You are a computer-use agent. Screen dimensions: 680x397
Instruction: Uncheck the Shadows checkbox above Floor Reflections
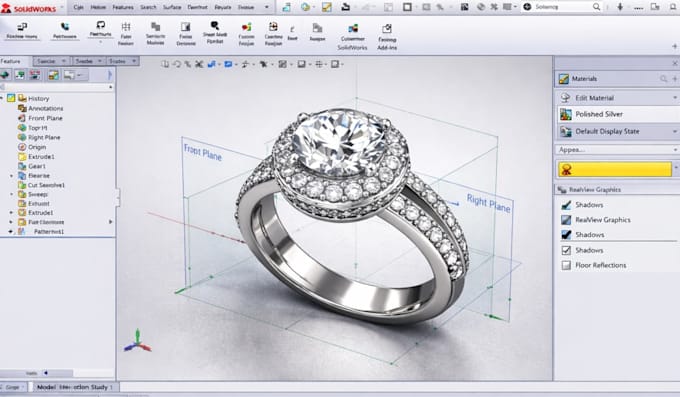[x=566, y=250]
